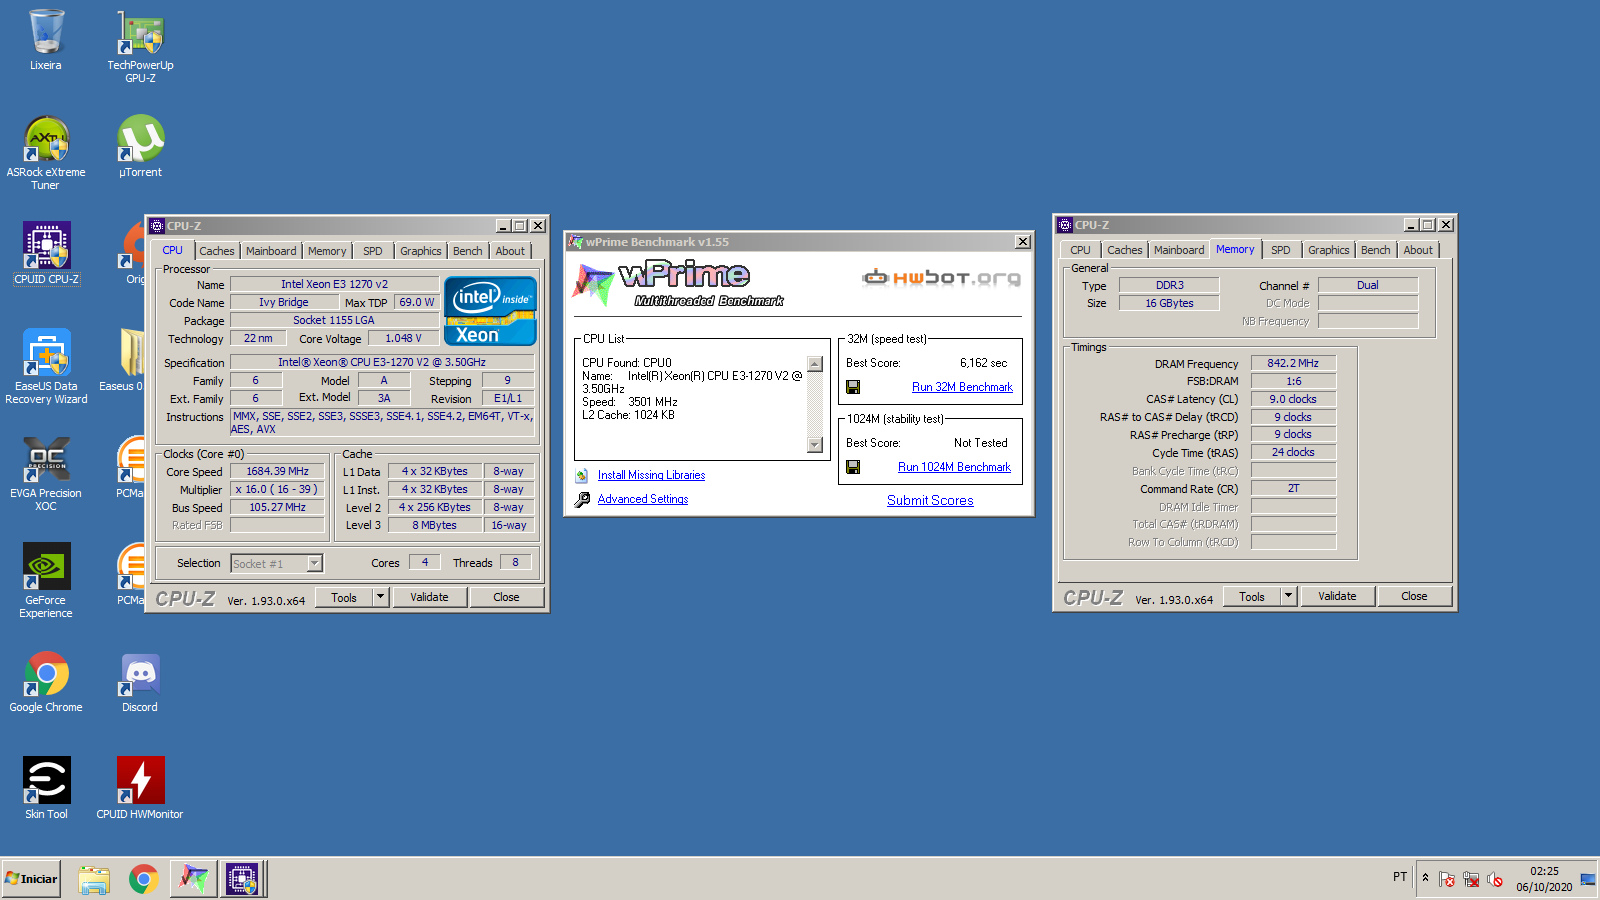Open Advanced Settings link in wPrime
The width and height of the screenshot is (1600, 900).
(643, 499)
